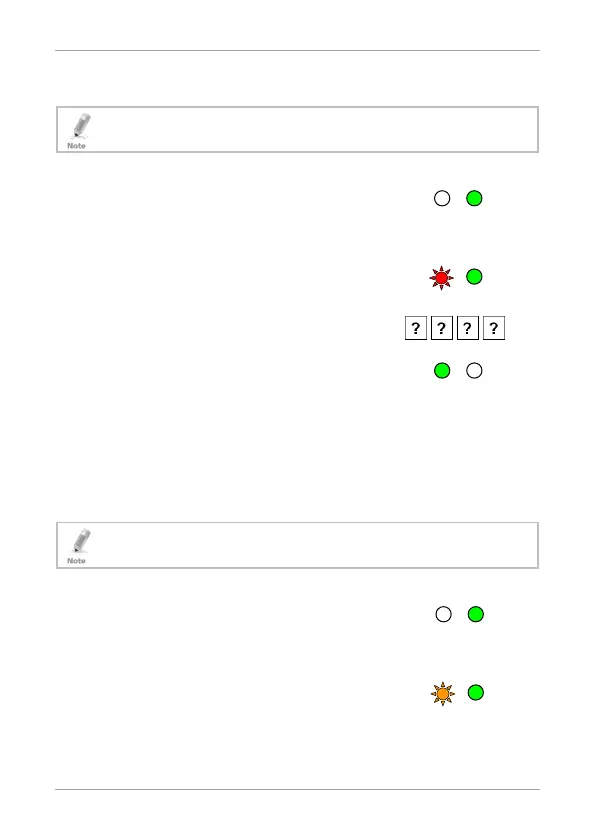The image size is (595, 840).
Task: Click the pencil Note icon in the upper note box
Action: tap(78, 130)
